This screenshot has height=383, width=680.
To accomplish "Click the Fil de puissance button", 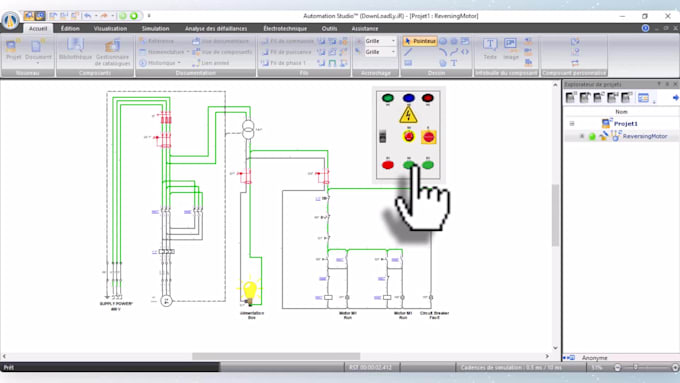I will click(x=286, y=52).
